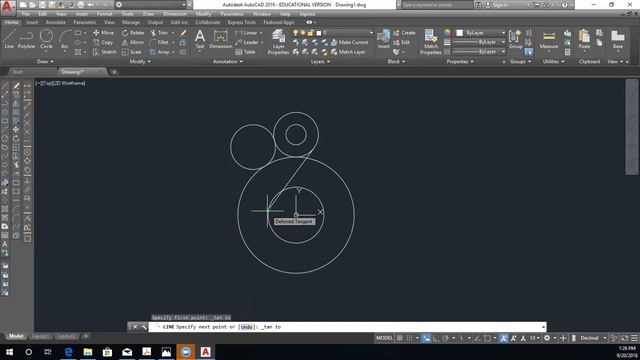Viewport: 640px width, 360px height.
Task: Toggle polar tracking in status bar
Action: tap(446, 338)
